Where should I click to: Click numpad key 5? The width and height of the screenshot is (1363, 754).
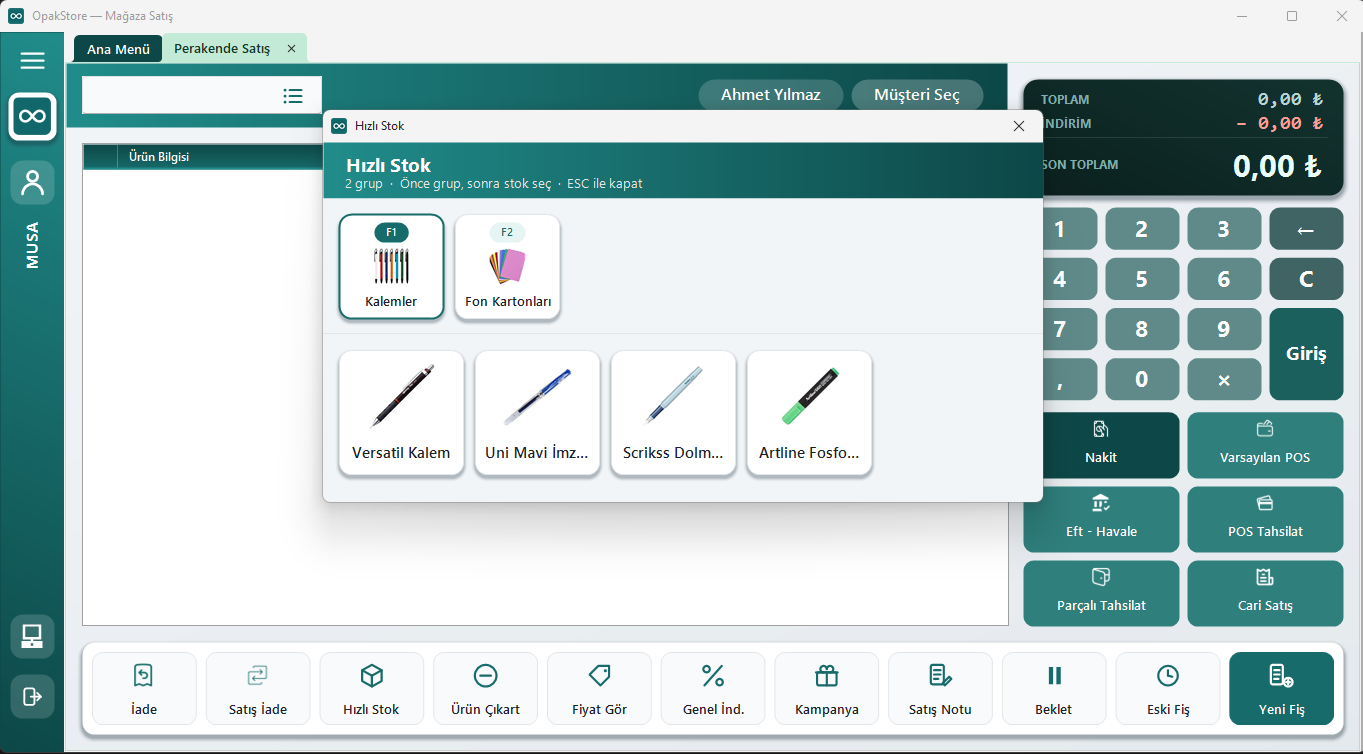point(1141,279)
